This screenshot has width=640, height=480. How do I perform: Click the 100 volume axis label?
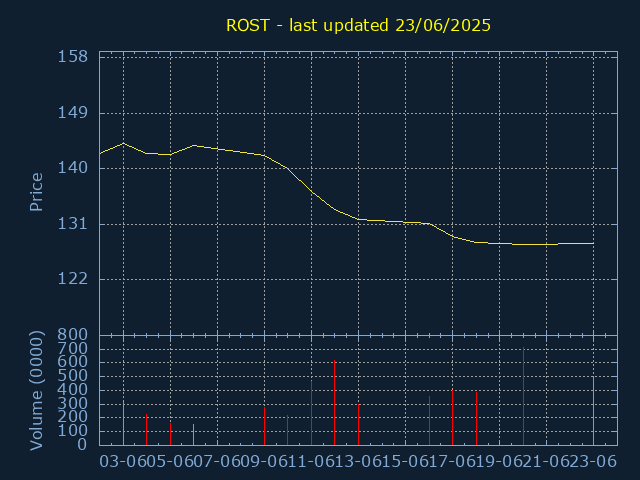73,431
